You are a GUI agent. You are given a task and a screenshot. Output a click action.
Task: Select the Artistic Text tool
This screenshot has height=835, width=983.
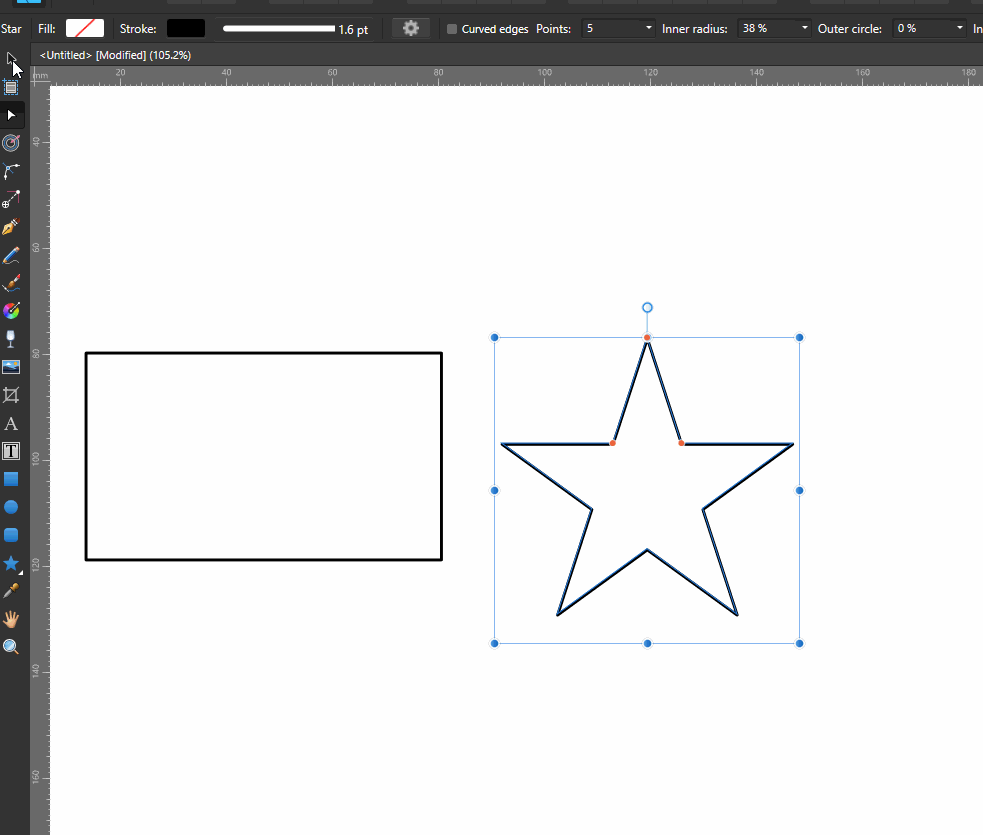click(x=11, y=424)
